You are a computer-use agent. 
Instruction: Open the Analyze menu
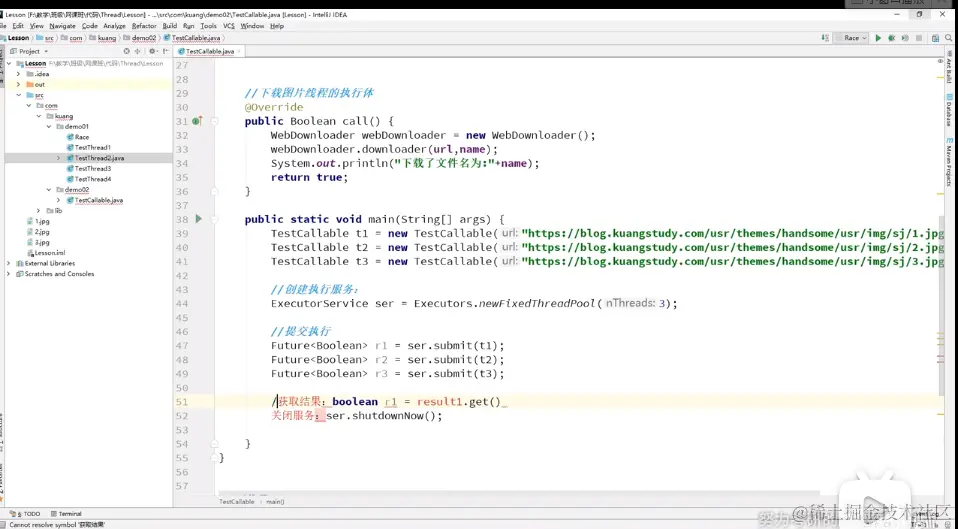click(114, 26)
